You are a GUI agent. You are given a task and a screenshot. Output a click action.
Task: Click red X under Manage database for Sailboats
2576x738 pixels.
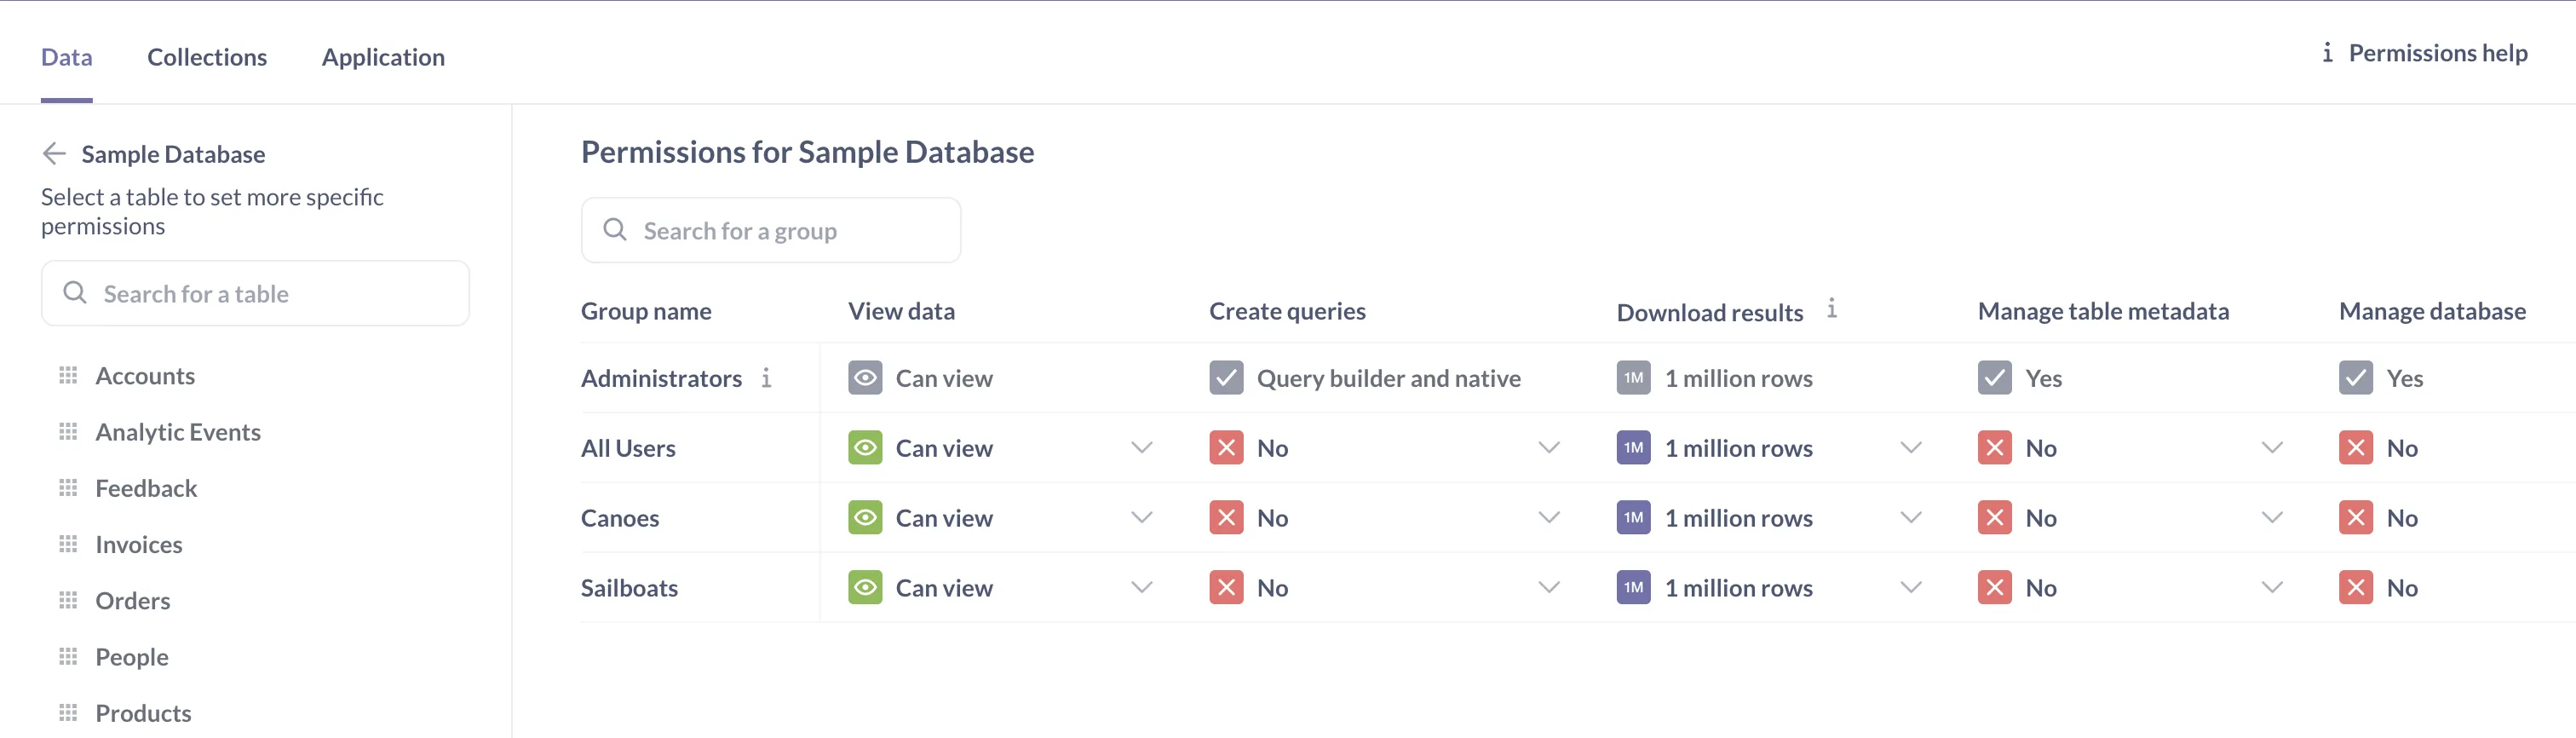click(x=2355, y=587)
